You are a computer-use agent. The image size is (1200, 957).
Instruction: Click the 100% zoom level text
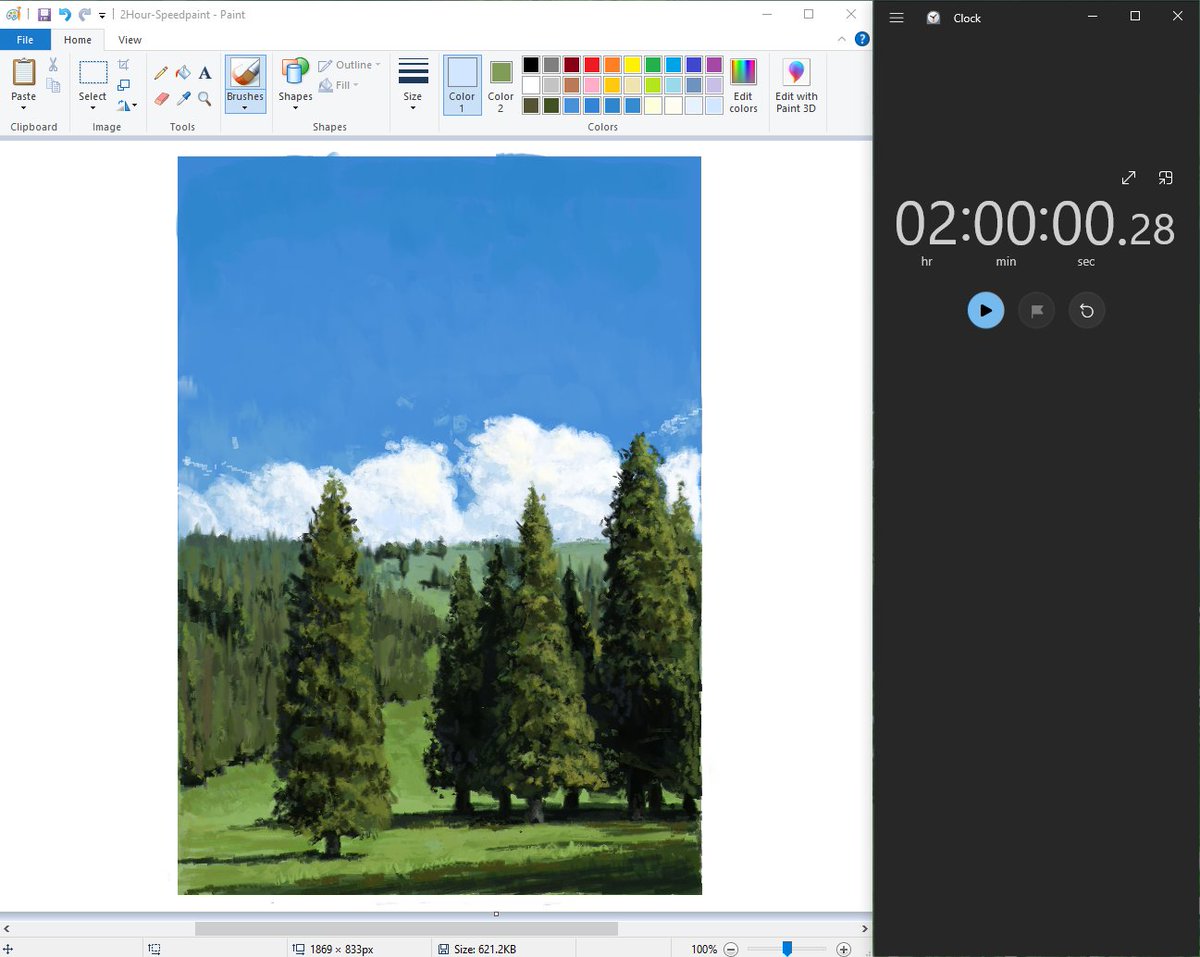(x=704, y=949)
